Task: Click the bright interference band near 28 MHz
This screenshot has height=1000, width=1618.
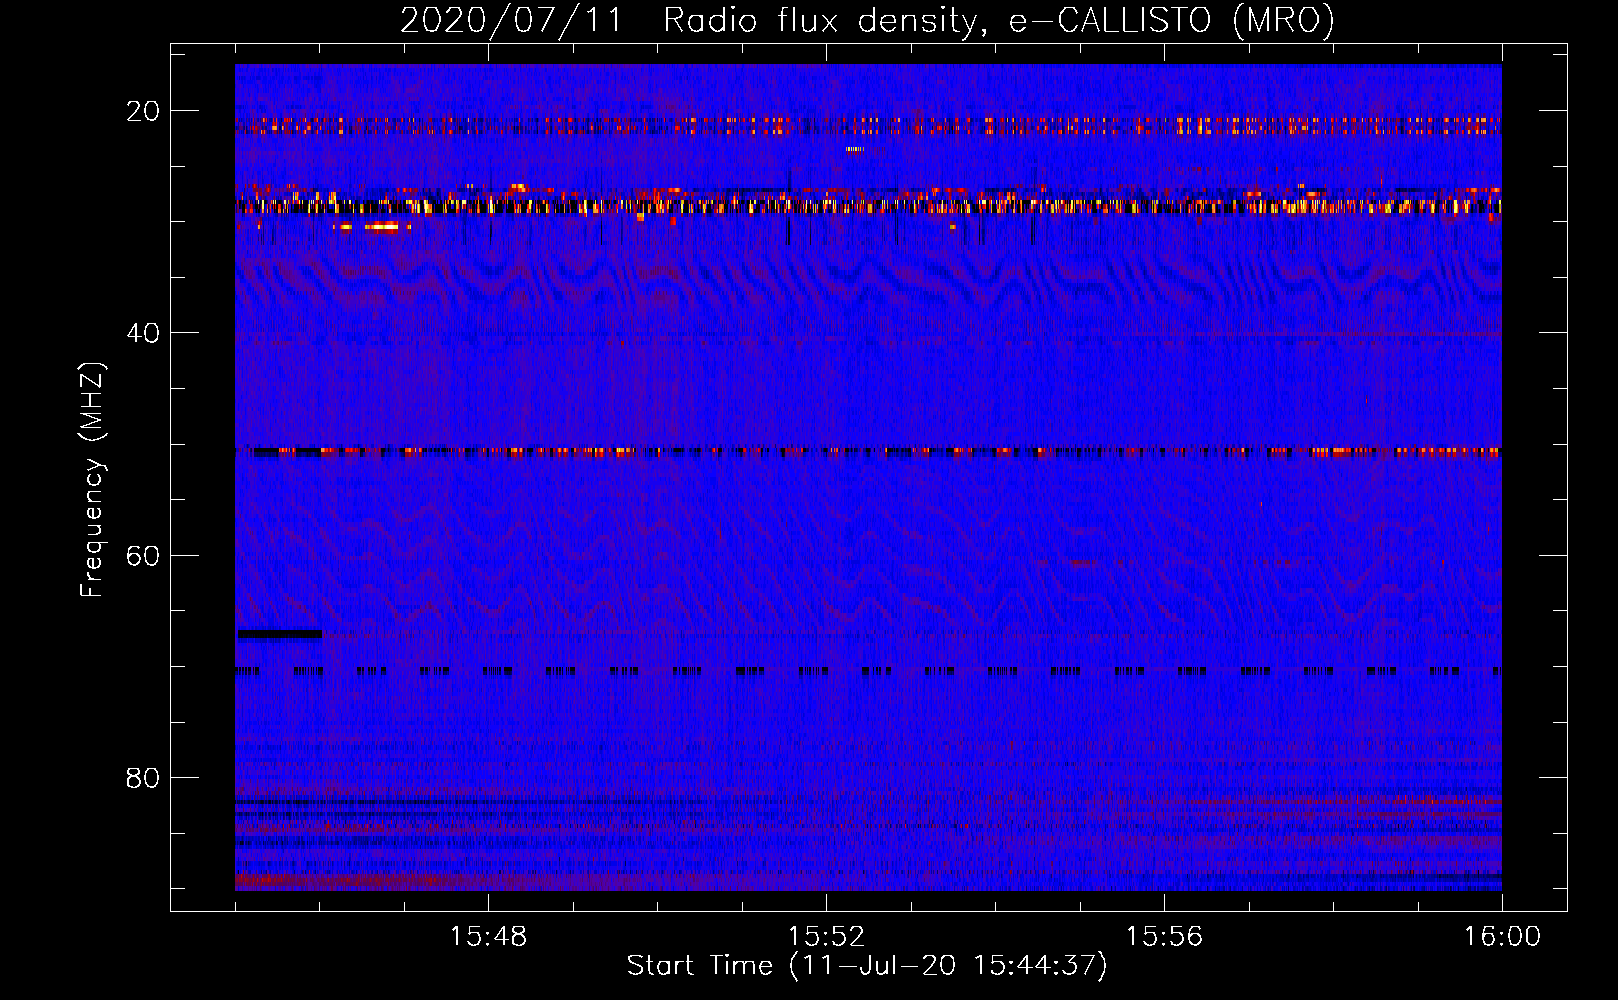Action: [x=868, y=207]
